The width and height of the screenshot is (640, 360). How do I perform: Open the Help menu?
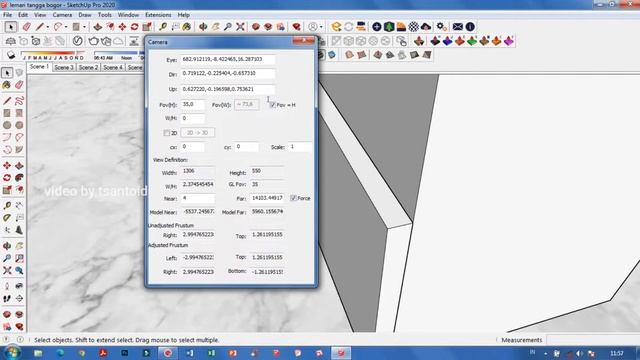[x=184, y=15]
